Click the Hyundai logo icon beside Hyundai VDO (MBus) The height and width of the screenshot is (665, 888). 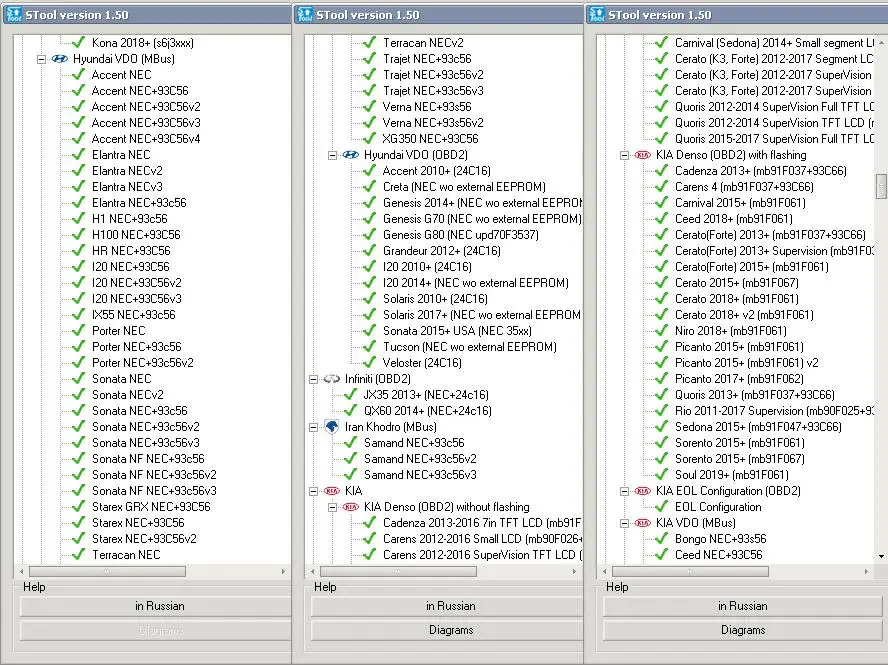click(59, 59)
